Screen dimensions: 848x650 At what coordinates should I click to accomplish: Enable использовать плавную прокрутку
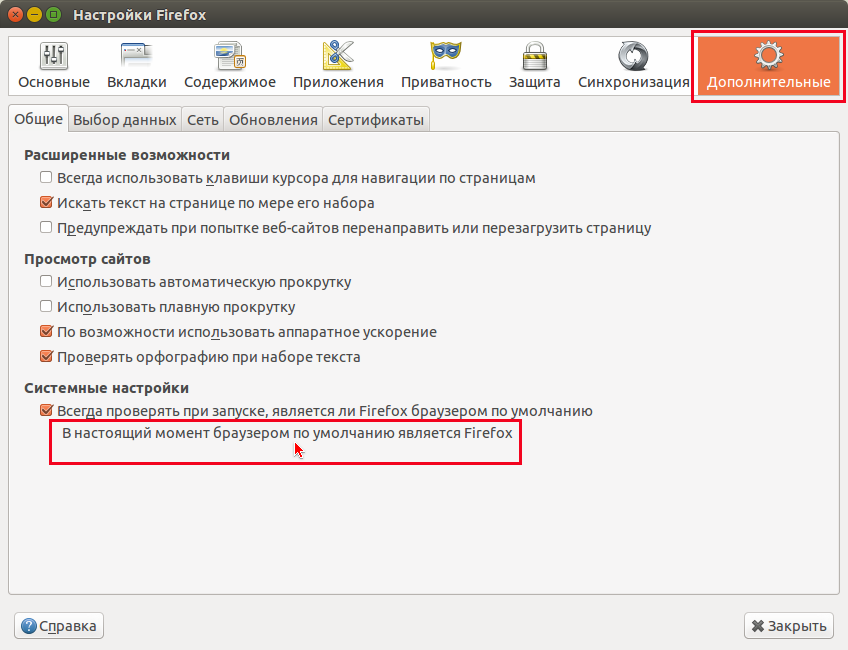(45, 307)
